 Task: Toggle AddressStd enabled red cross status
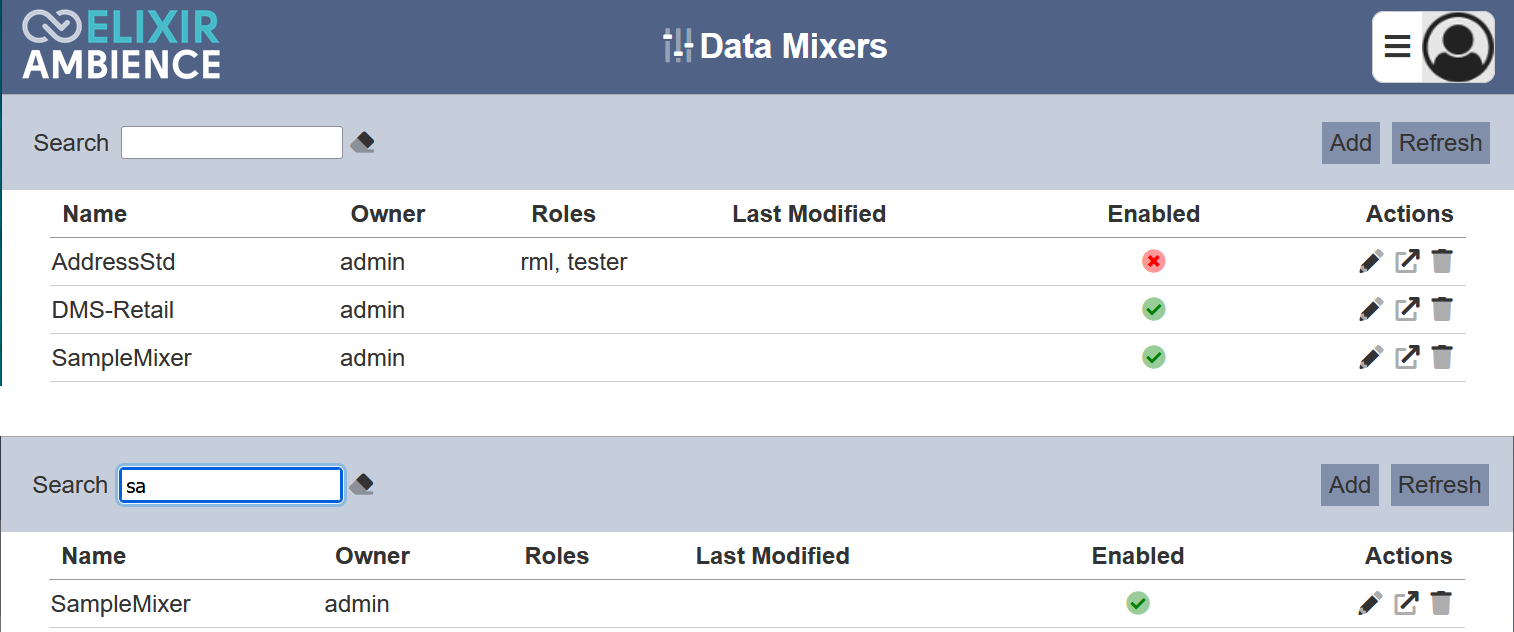1153,261
